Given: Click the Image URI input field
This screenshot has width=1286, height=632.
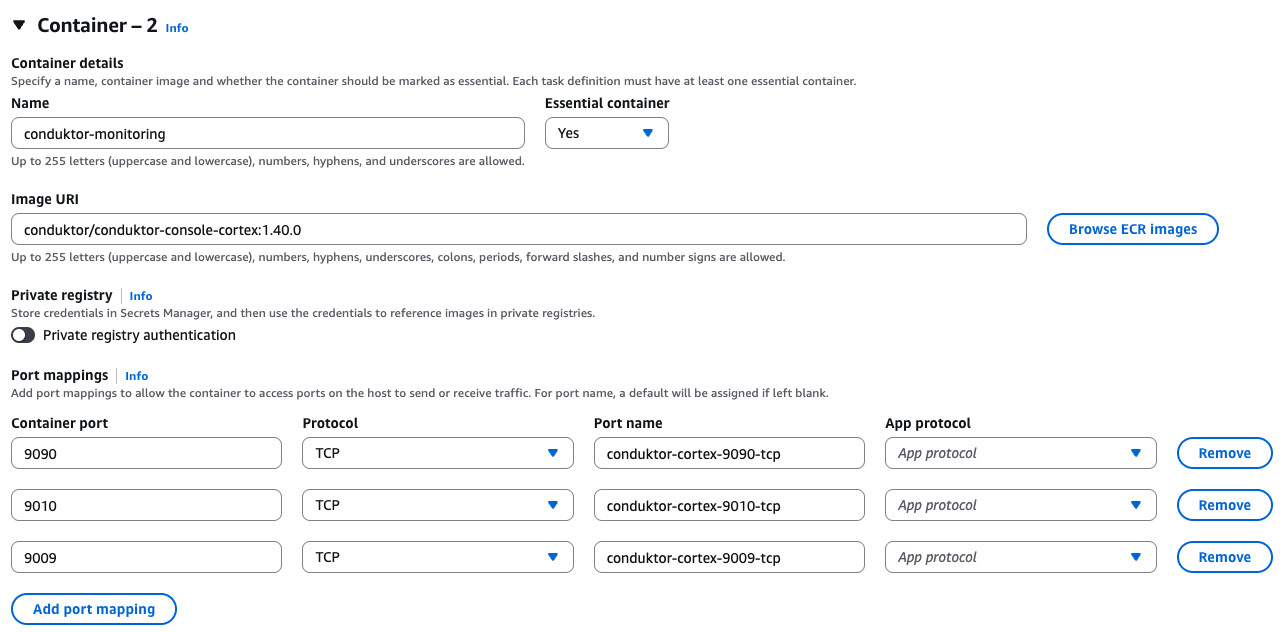Looking at the screenshot, I should click(518, 228).
